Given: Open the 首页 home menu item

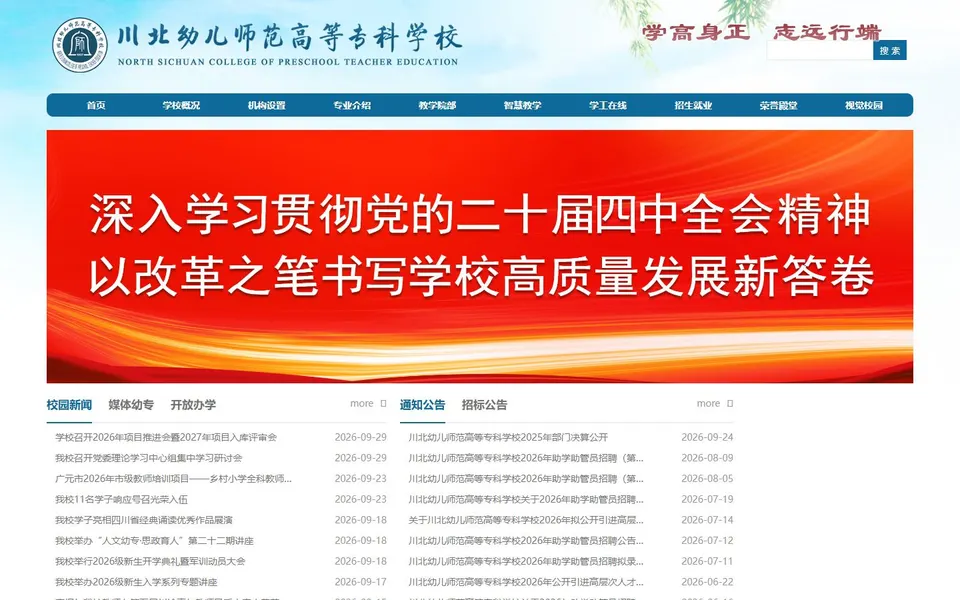Looking at the screenshot, I should [96, 105].
